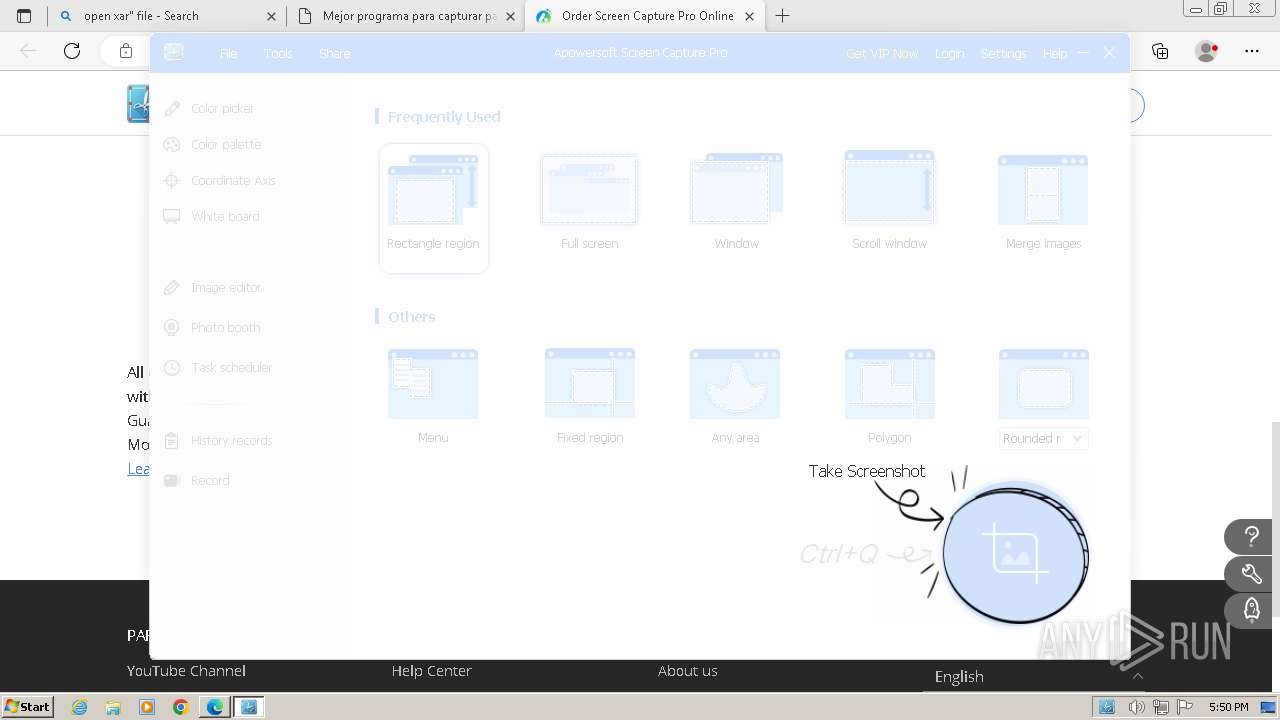Activate the Coordinate Axis tool
Viewport: 1280px width, 720px height.
click(x=219, y=180)
